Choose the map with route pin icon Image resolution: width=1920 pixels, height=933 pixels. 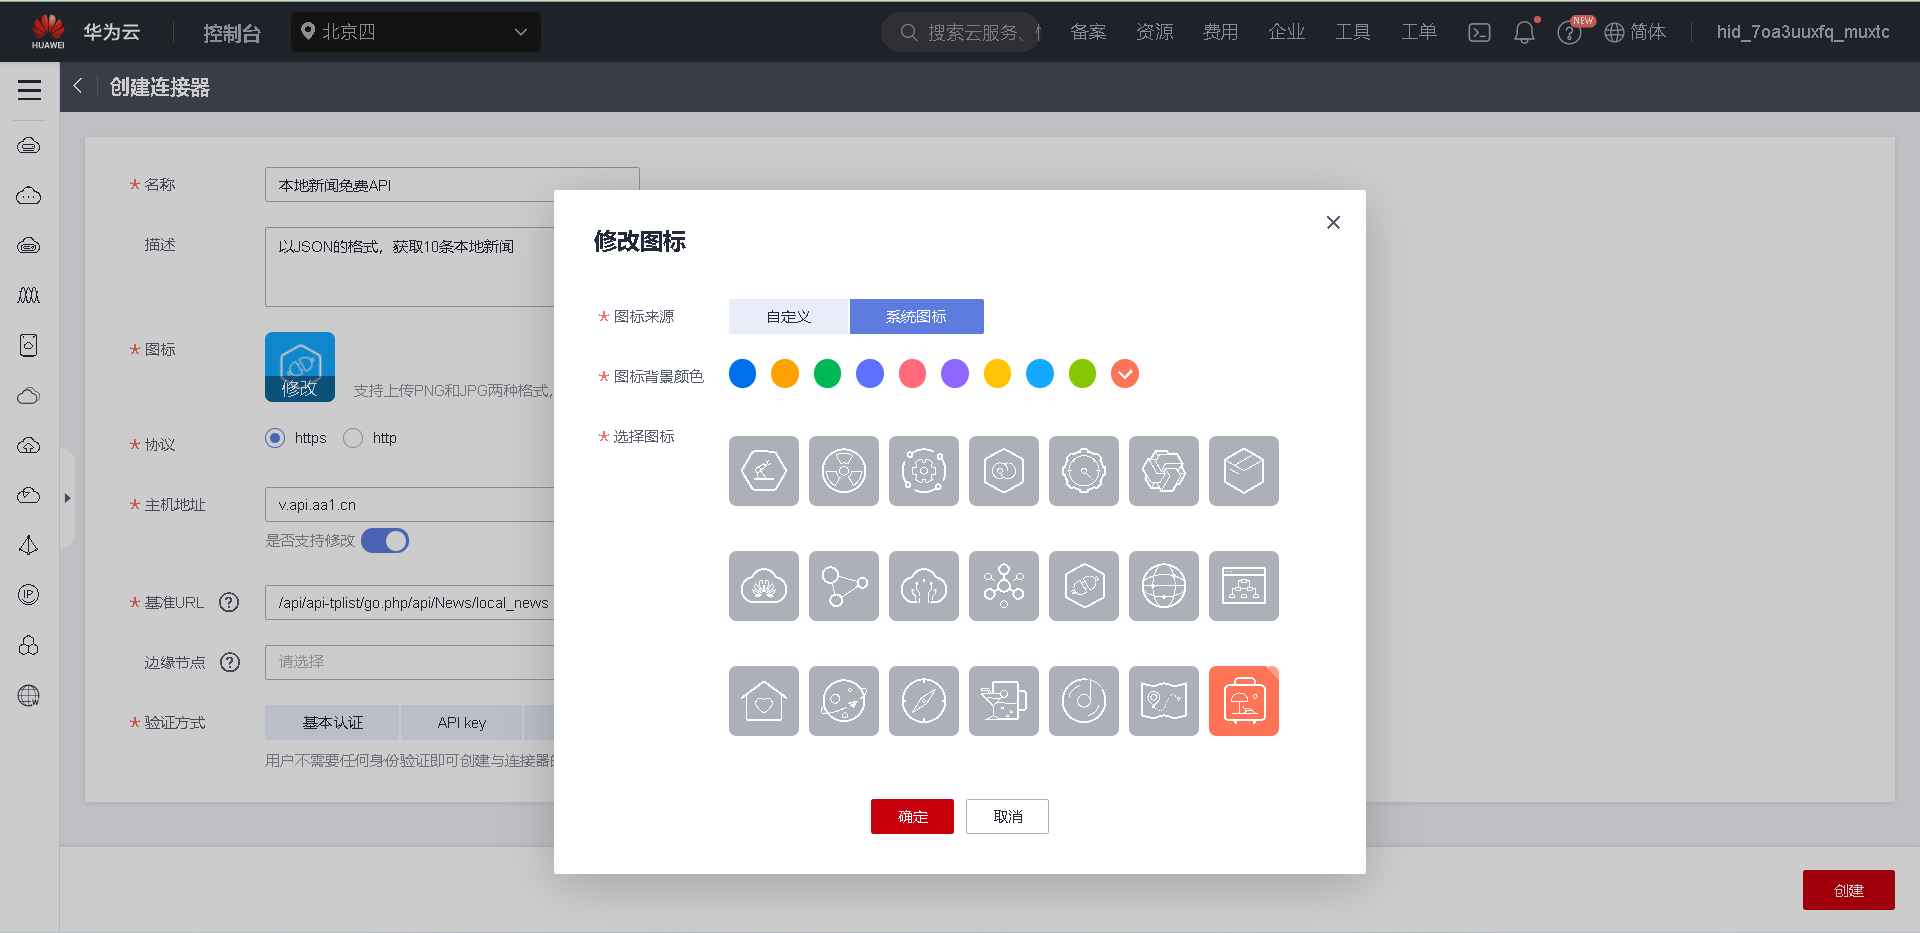(x=1164, y=701)
